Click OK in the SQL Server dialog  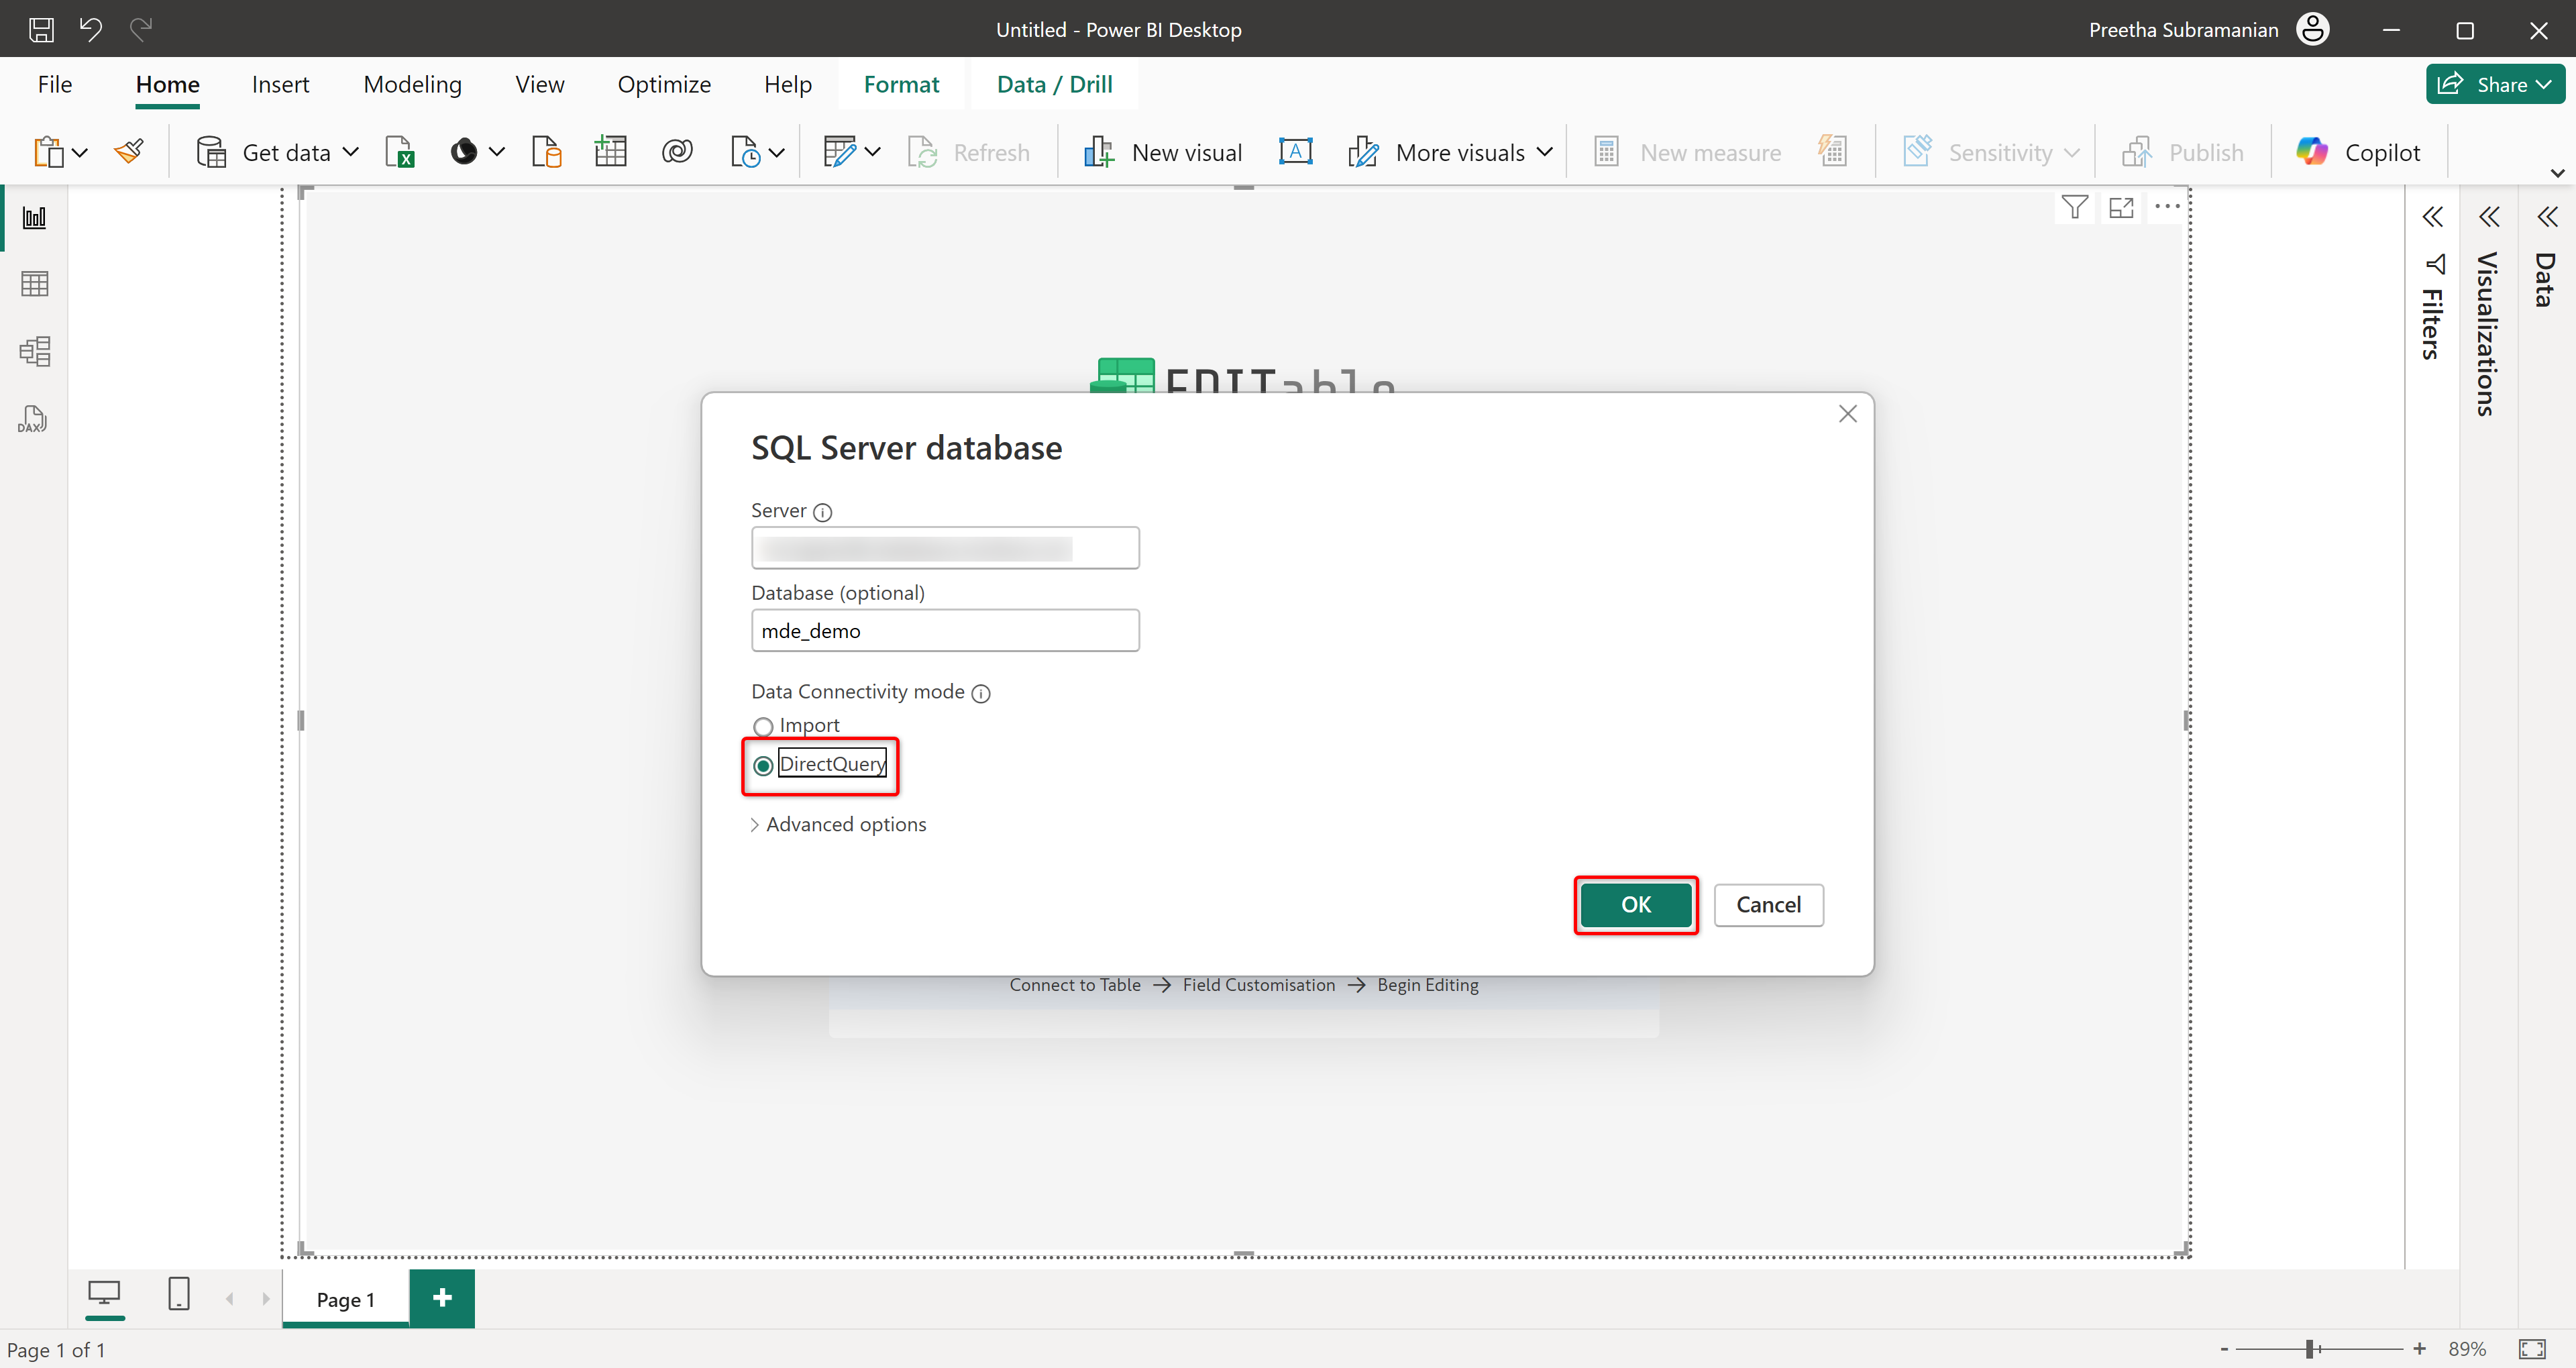[1635, 904]
